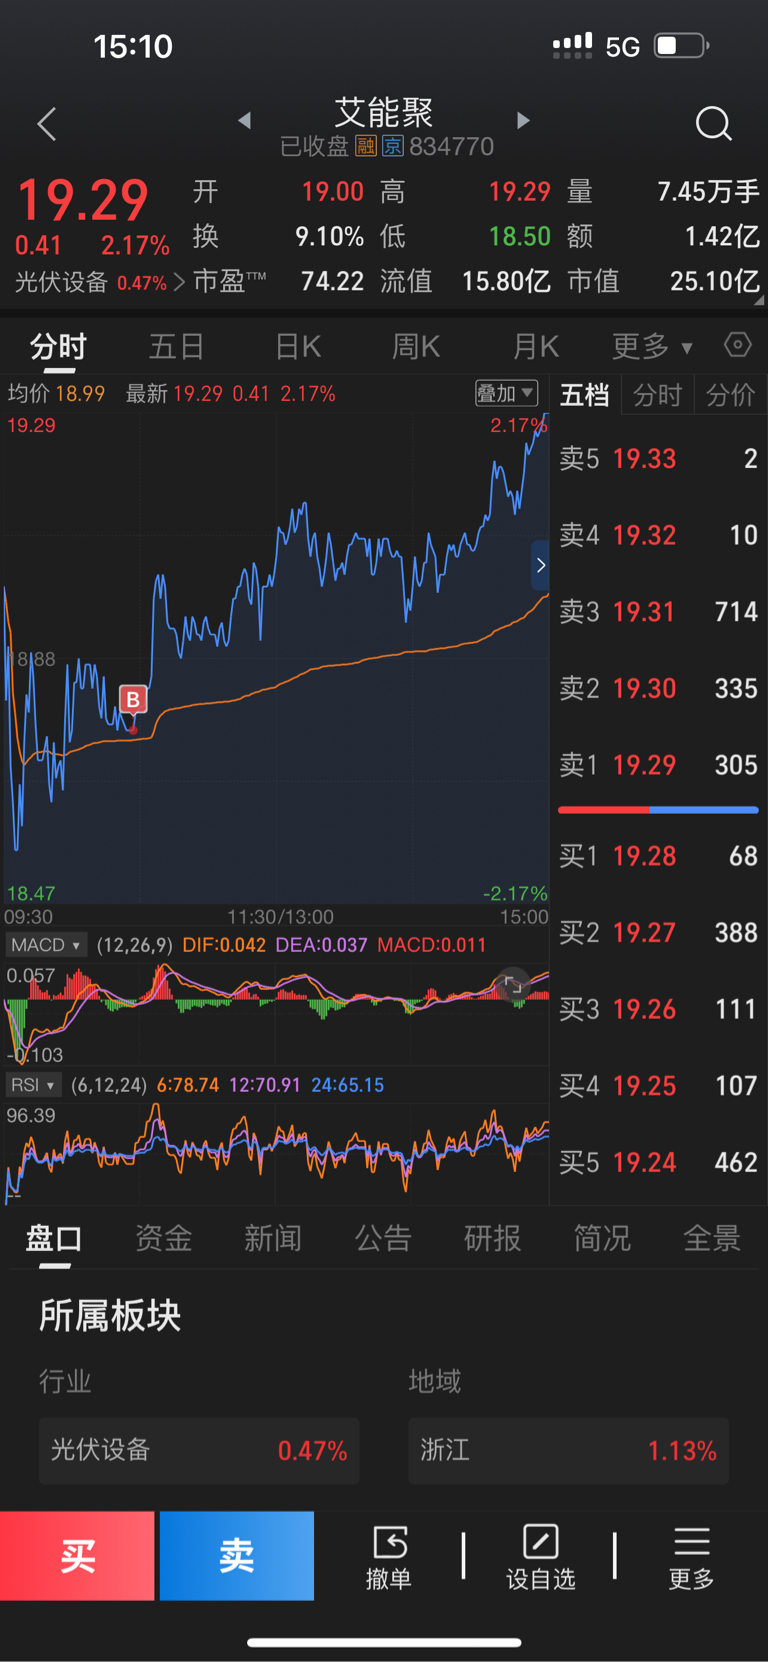Select 卖4 price 19.32 row
This screenshot has width=768, height=1662.
coord(658,535)
